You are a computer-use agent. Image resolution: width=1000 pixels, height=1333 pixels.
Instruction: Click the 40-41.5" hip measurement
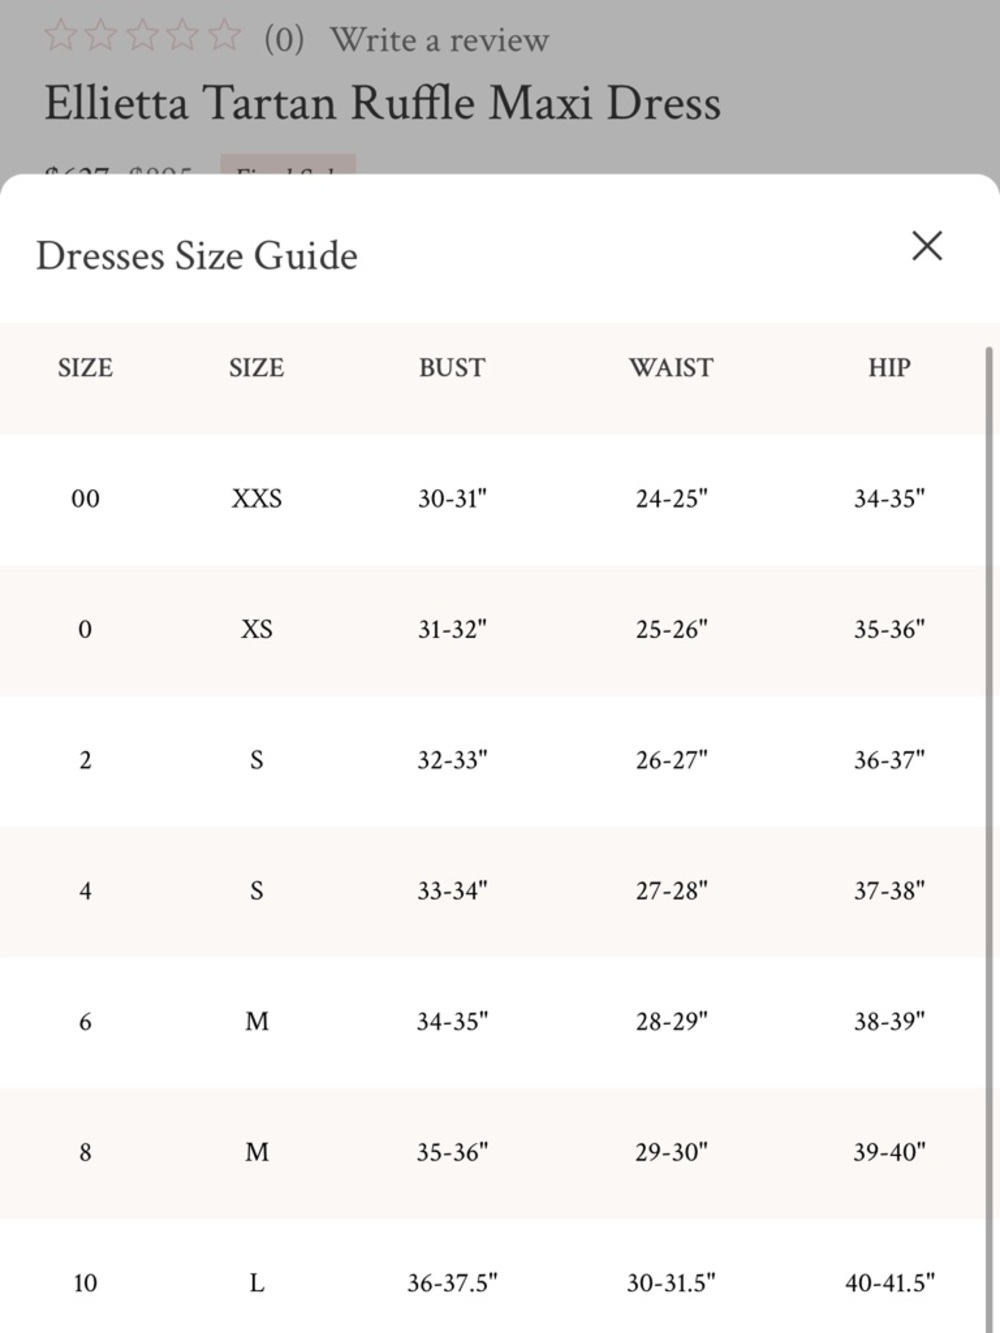(x=889, y=1282)
